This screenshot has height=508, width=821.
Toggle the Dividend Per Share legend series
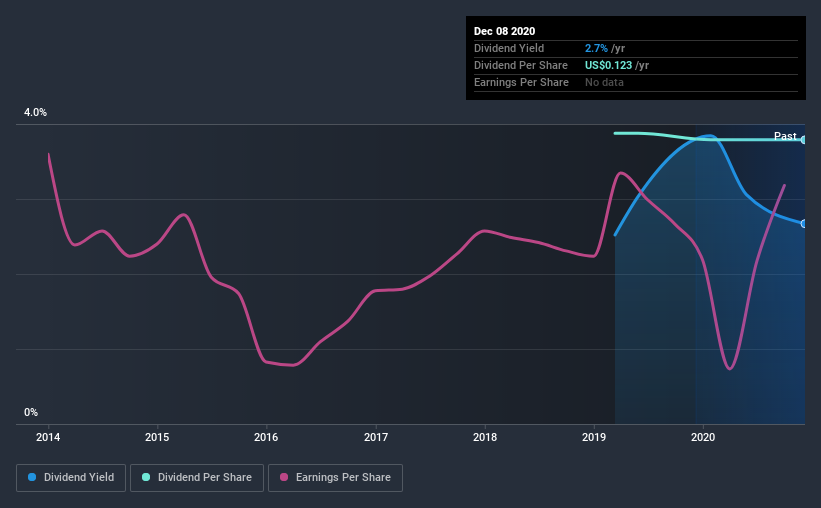pyautogui.click(x=197, y=478)
